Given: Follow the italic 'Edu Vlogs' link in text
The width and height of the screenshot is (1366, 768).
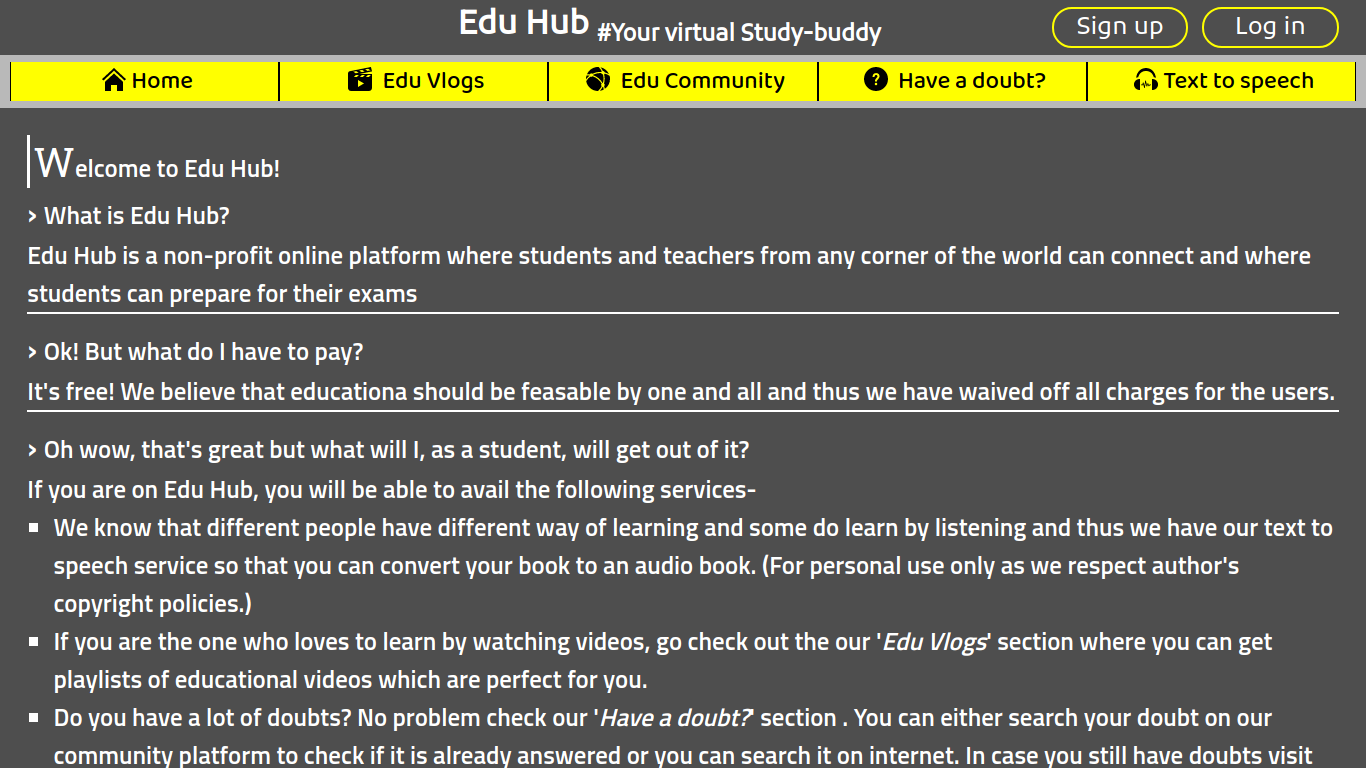Looking at the screenshot, I should click(934, 642).
